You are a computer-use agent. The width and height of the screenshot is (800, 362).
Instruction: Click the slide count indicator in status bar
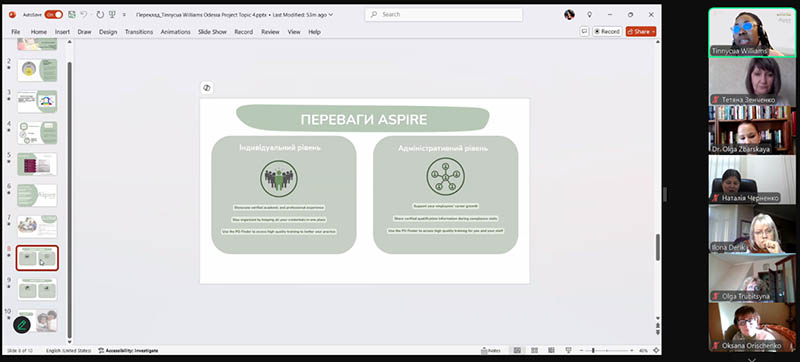coord(20,351)
